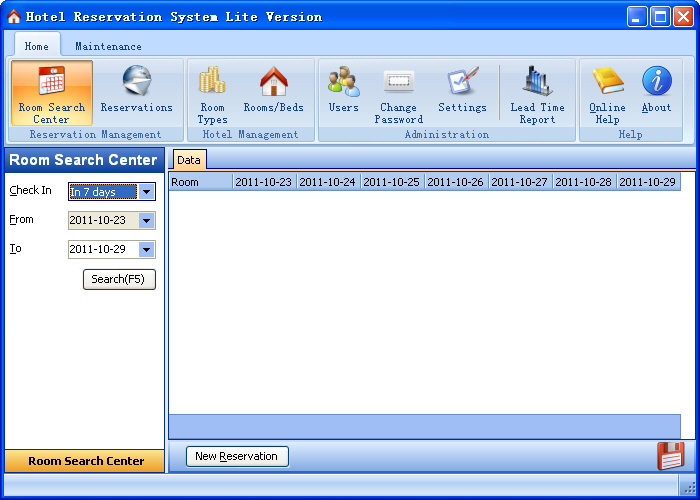Close the Hotel Reservation System window
The width and height of the screenshot is (700, 500).
point(683,17)
